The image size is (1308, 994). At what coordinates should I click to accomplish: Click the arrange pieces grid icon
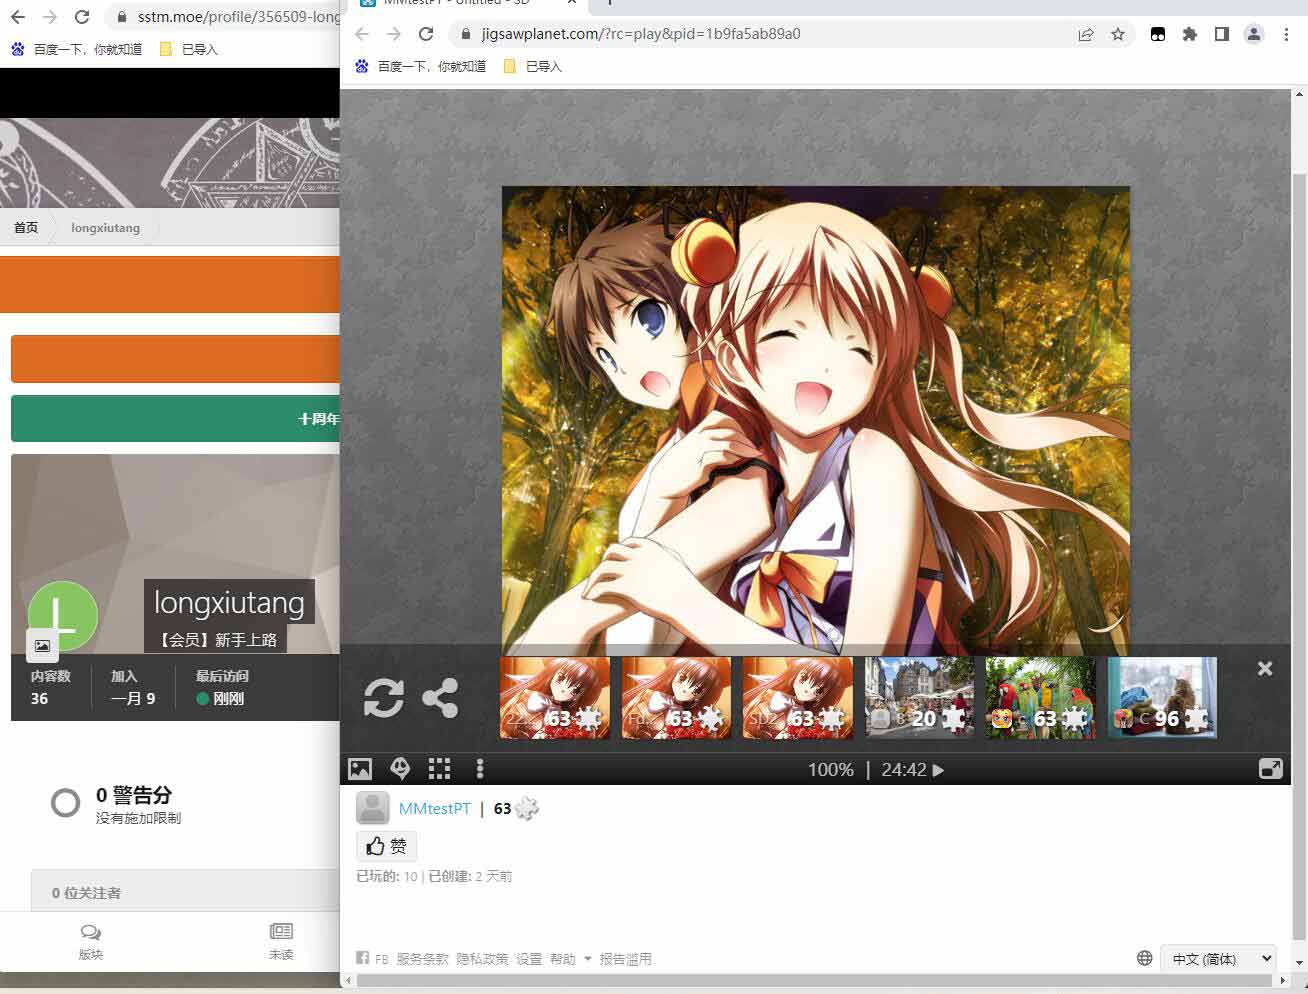pos(439,768)
